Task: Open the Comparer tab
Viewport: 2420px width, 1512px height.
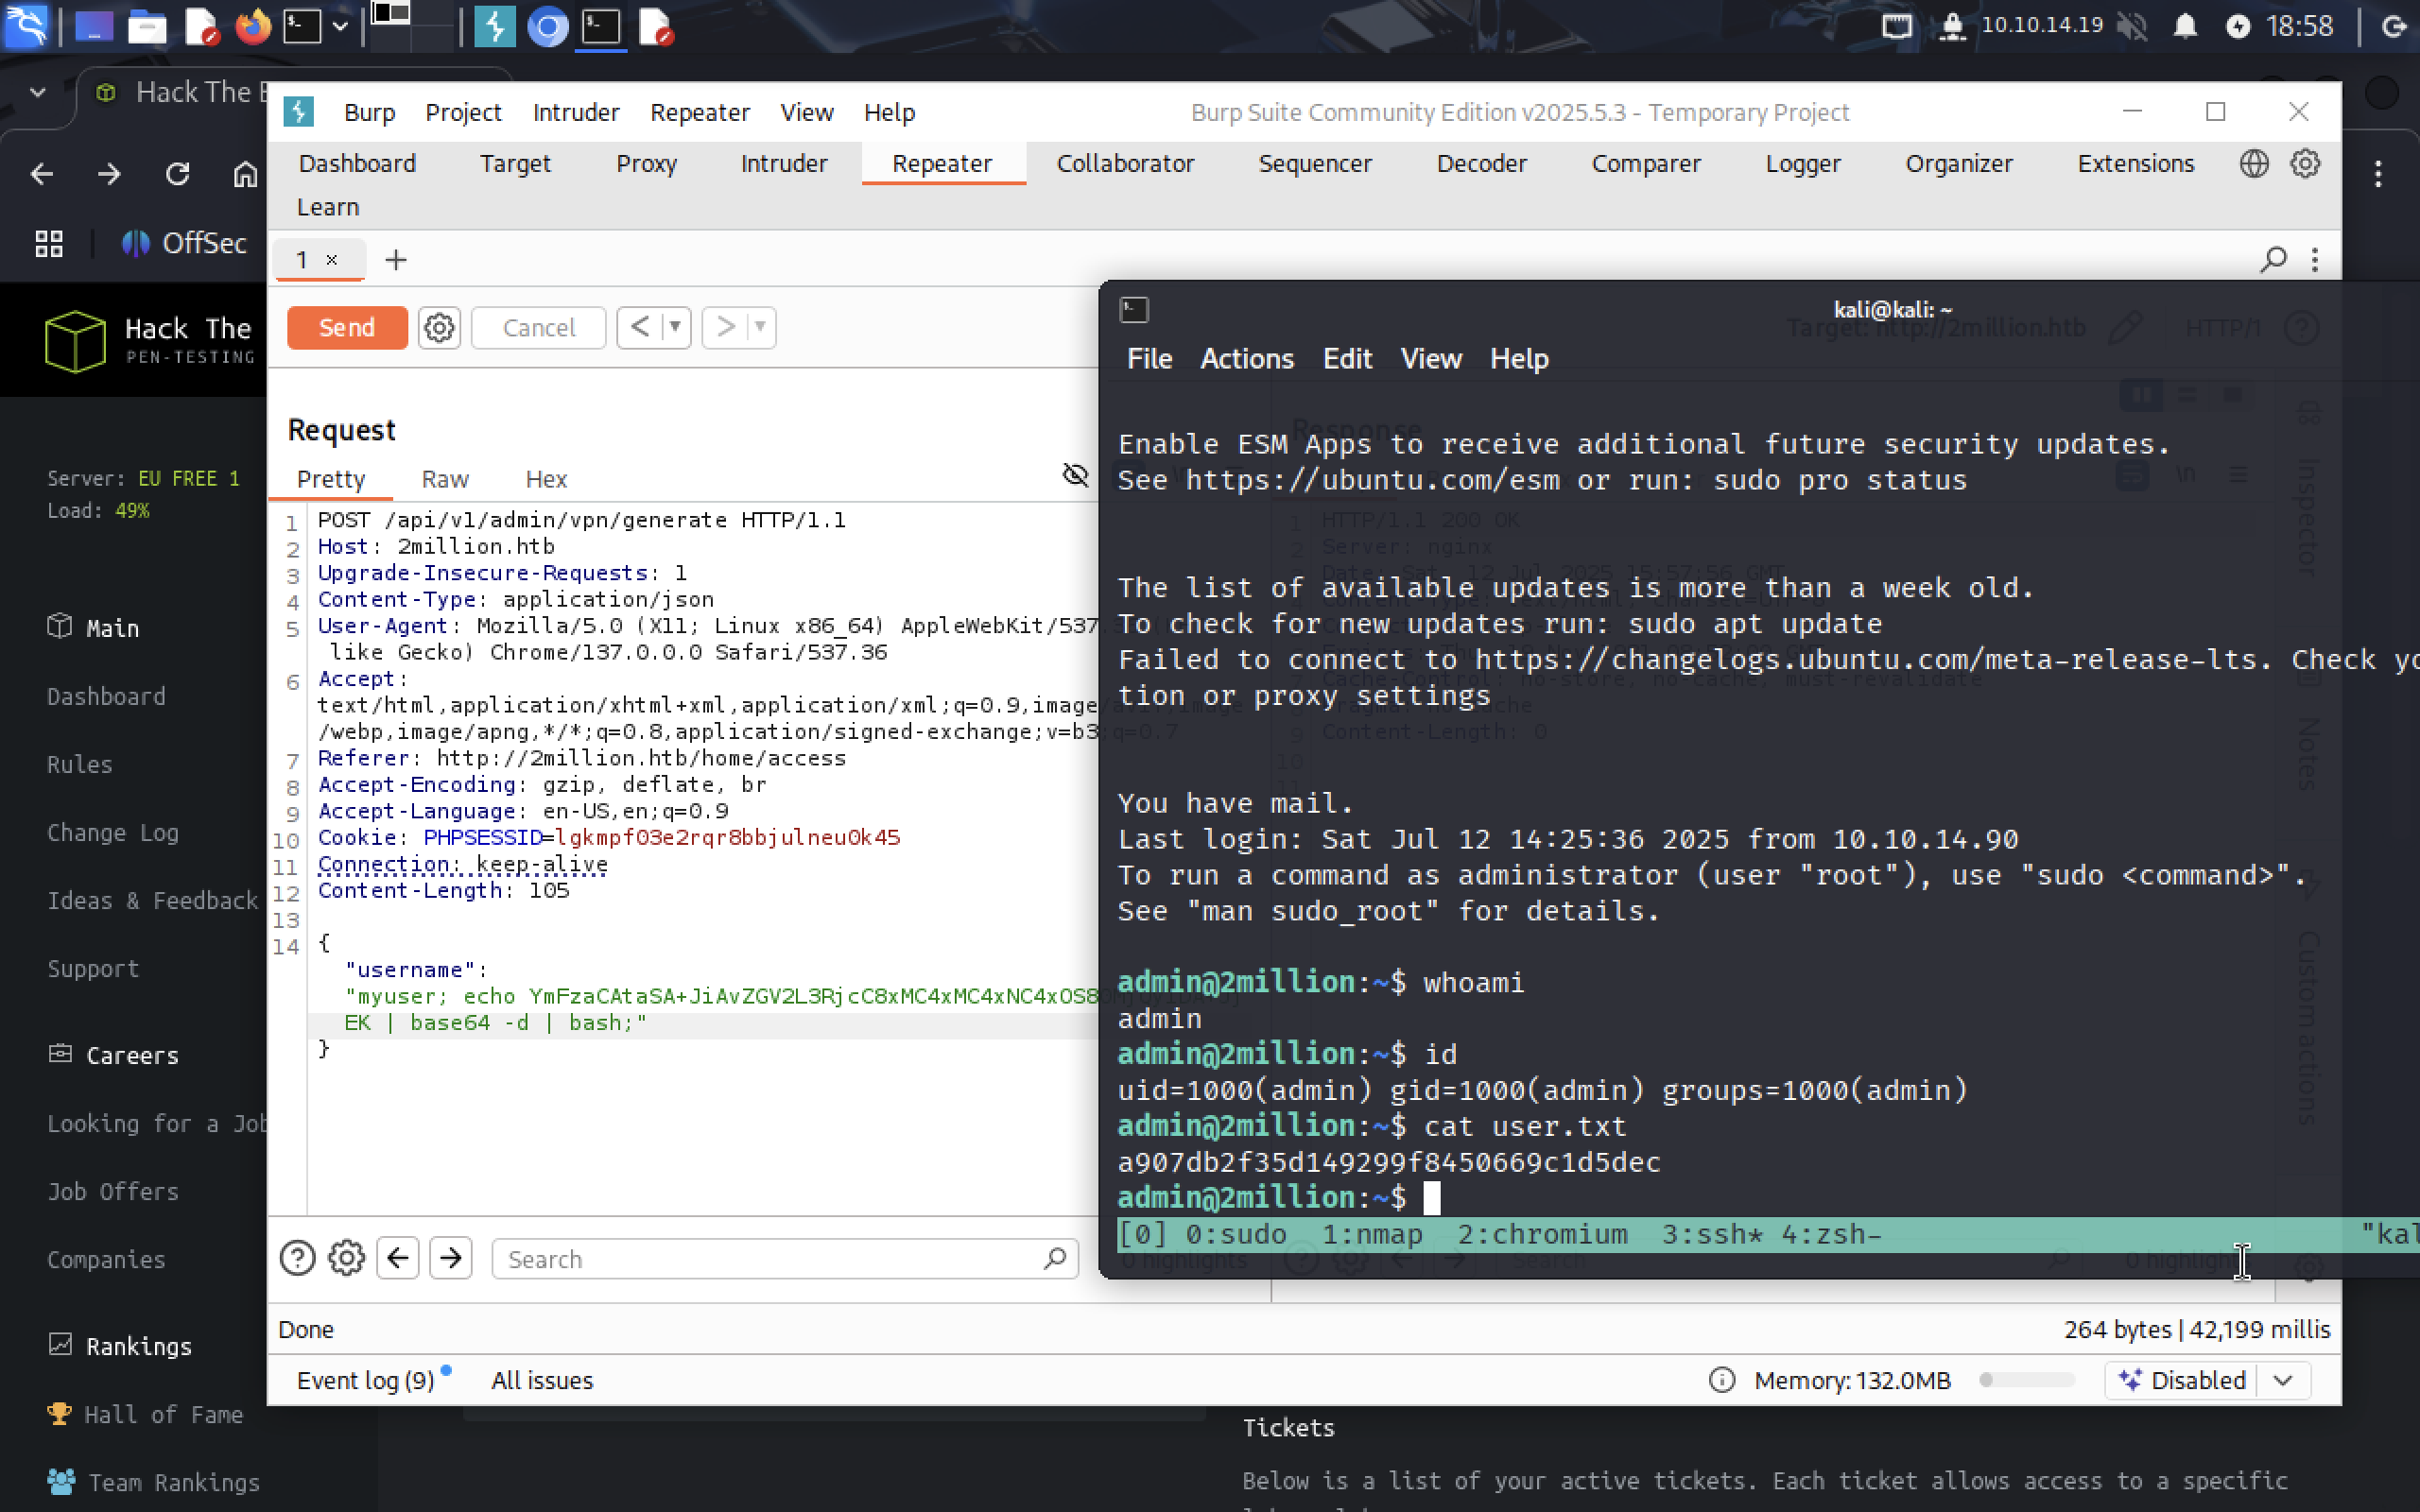Action: tap(1646, 163)
